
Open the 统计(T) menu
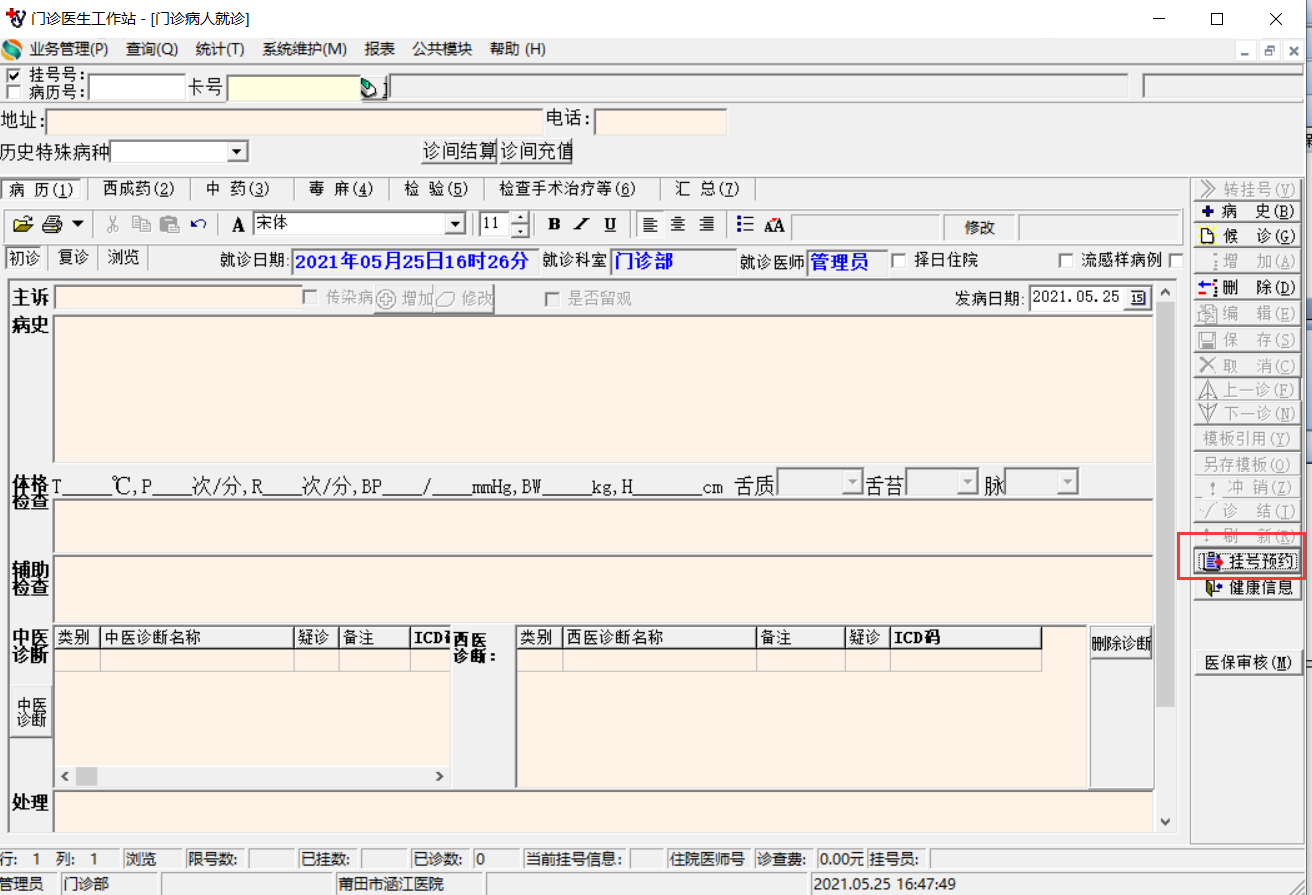click(220, 49)
